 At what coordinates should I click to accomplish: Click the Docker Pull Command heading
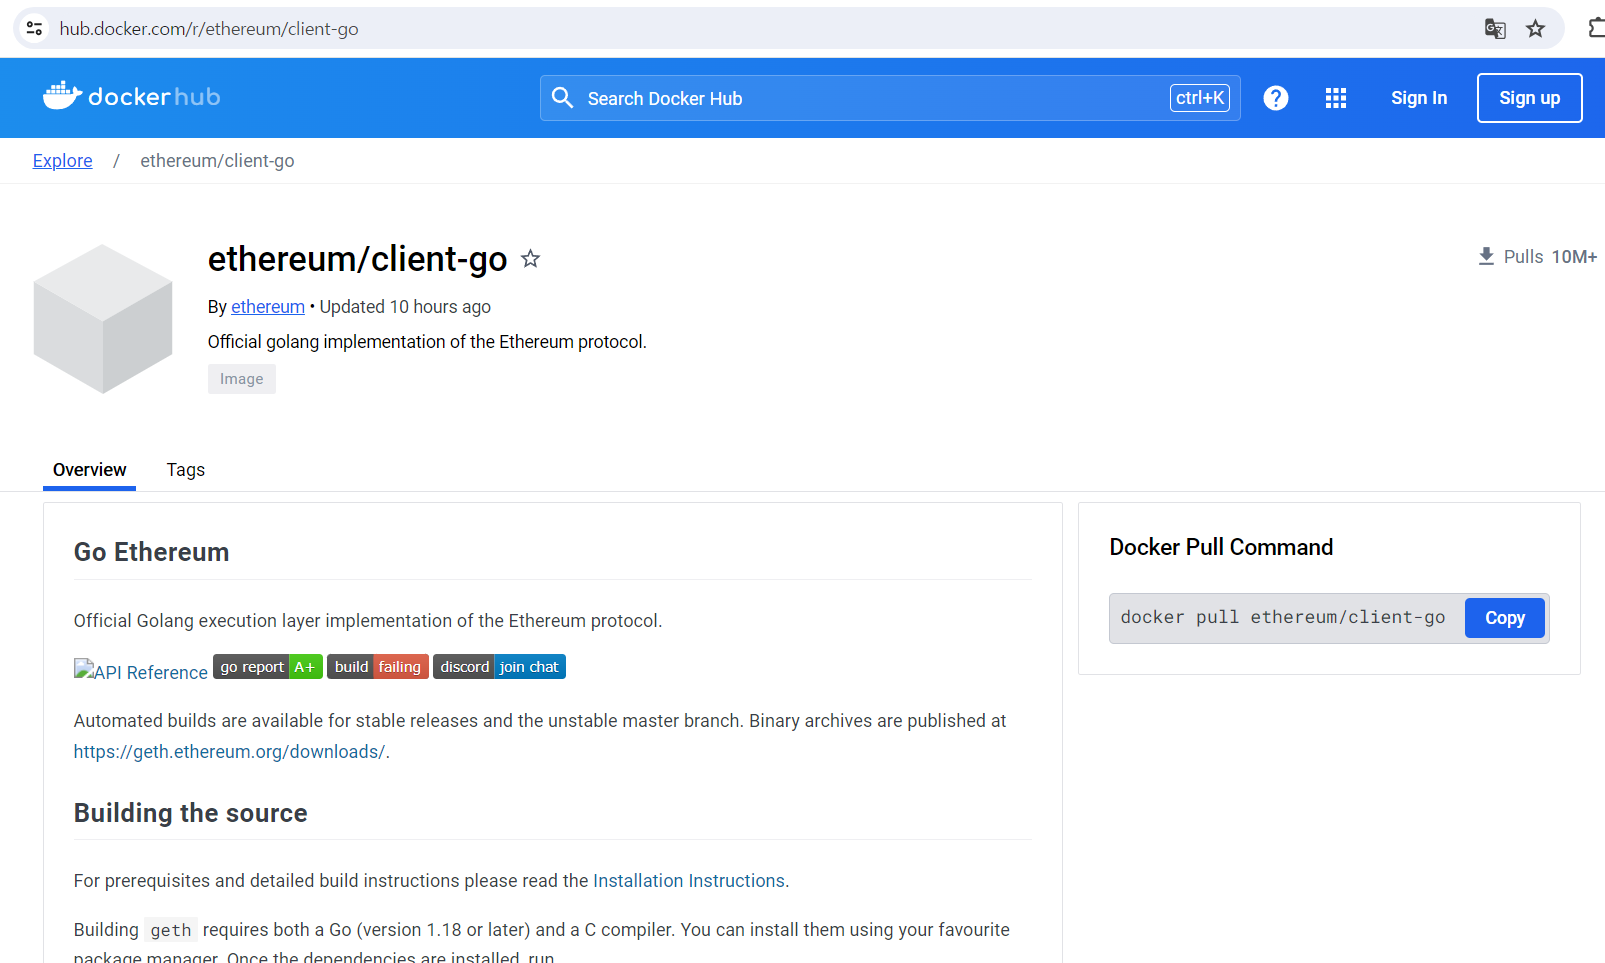(1221, 547)
